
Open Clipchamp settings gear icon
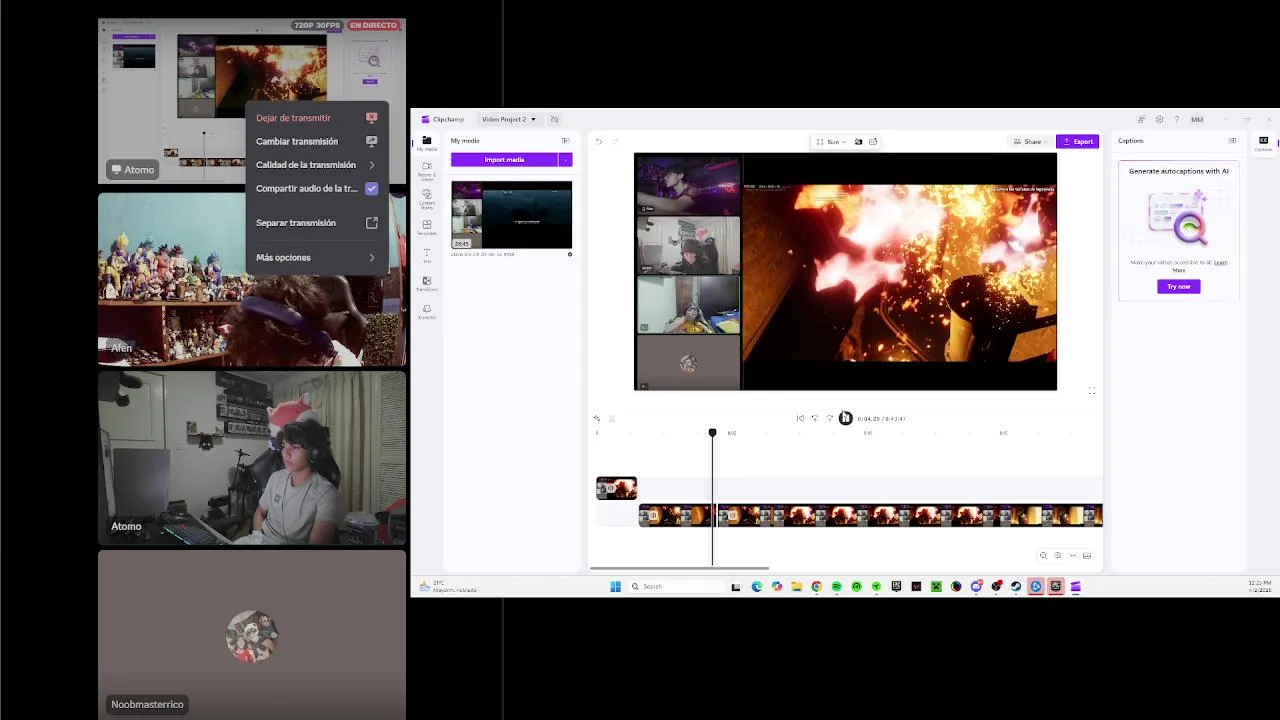(x=1159, y=119)
